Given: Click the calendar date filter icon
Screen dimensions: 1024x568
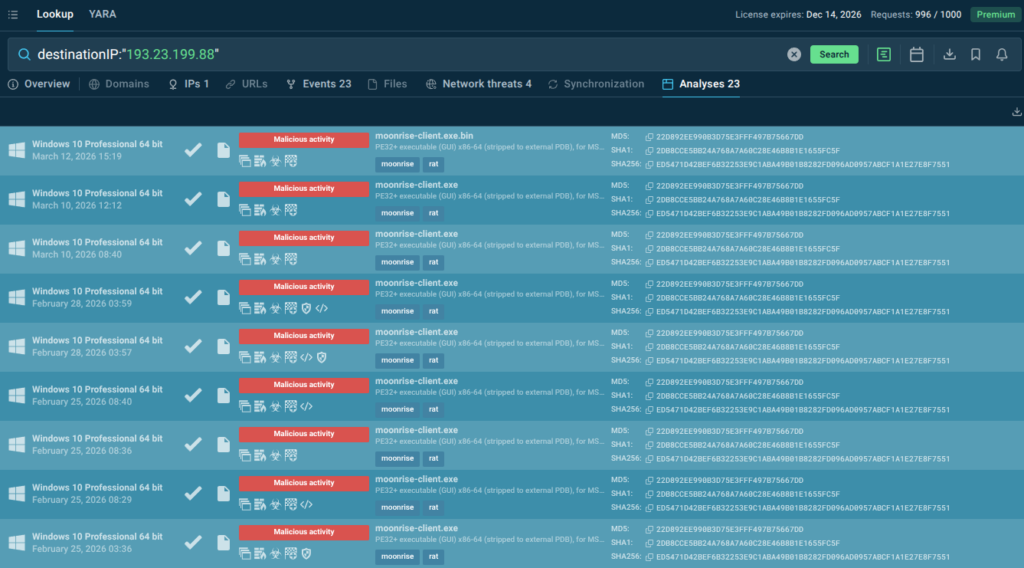Looking at the screenshot, I should pos(916,55).
